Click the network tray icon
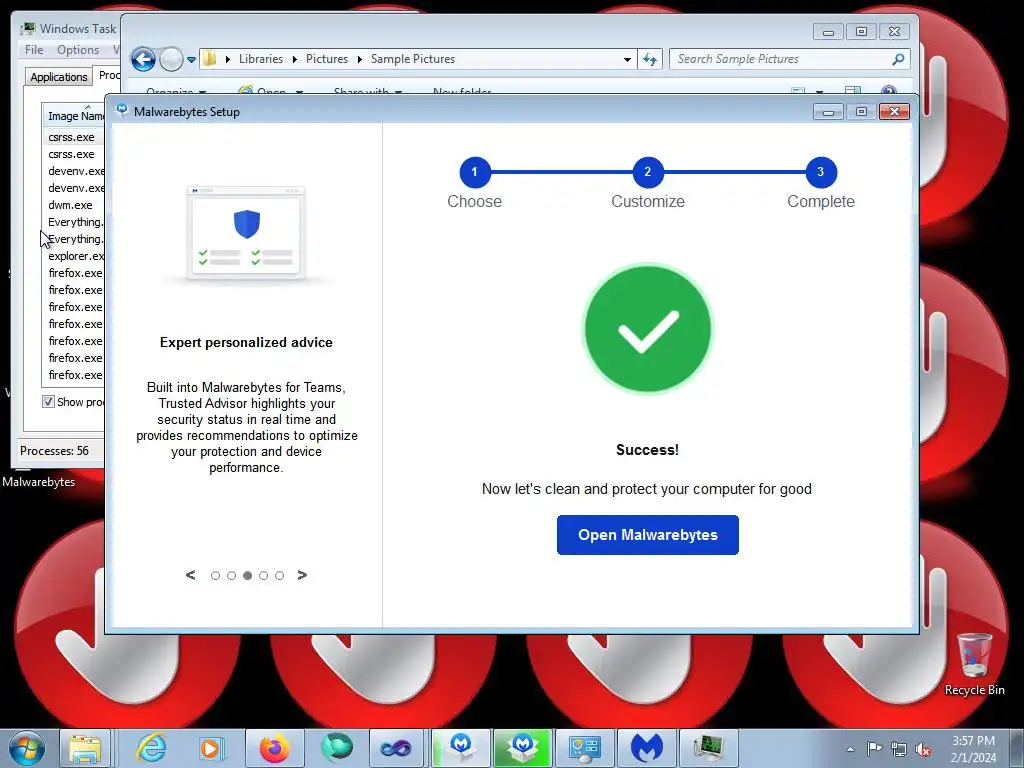This screenshot has width=1024, height=768. pos(899,750)
